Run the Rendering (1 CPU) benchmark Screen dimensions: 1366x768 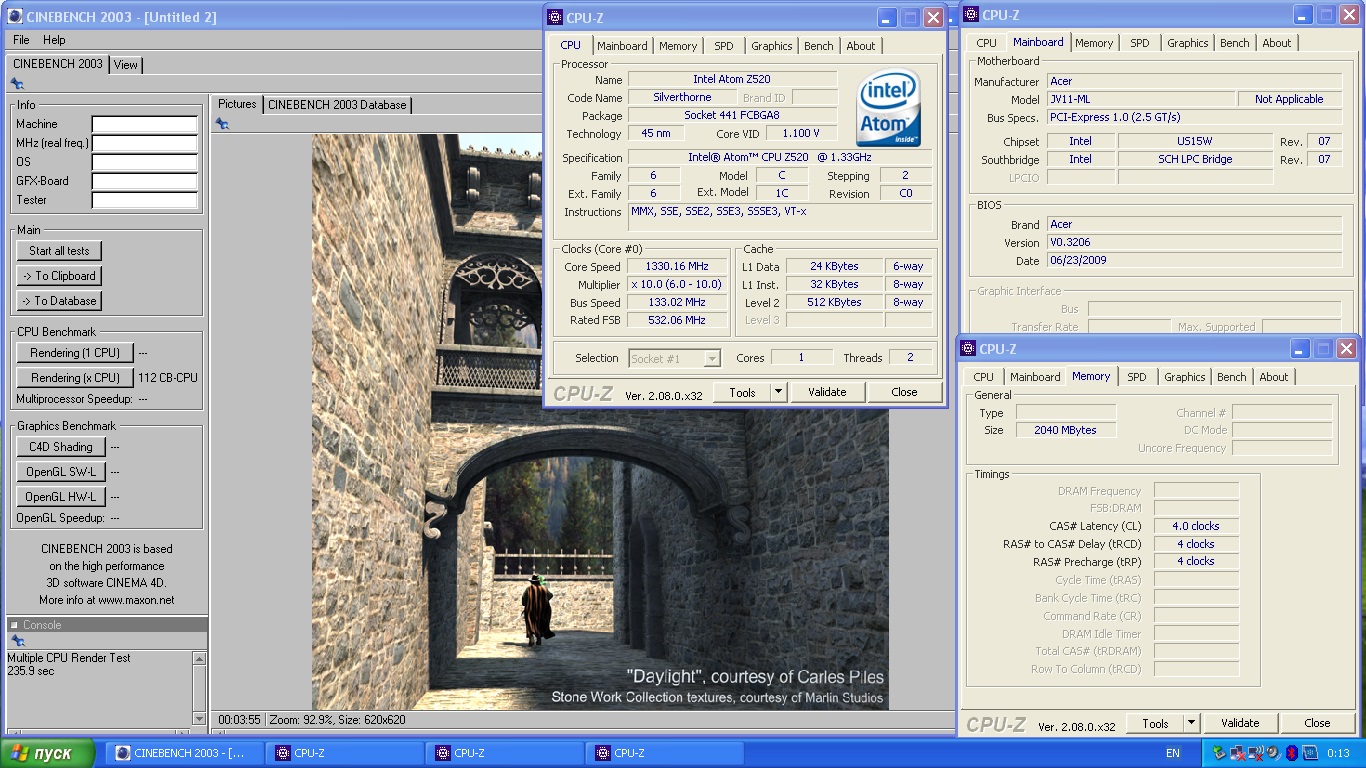75,353
